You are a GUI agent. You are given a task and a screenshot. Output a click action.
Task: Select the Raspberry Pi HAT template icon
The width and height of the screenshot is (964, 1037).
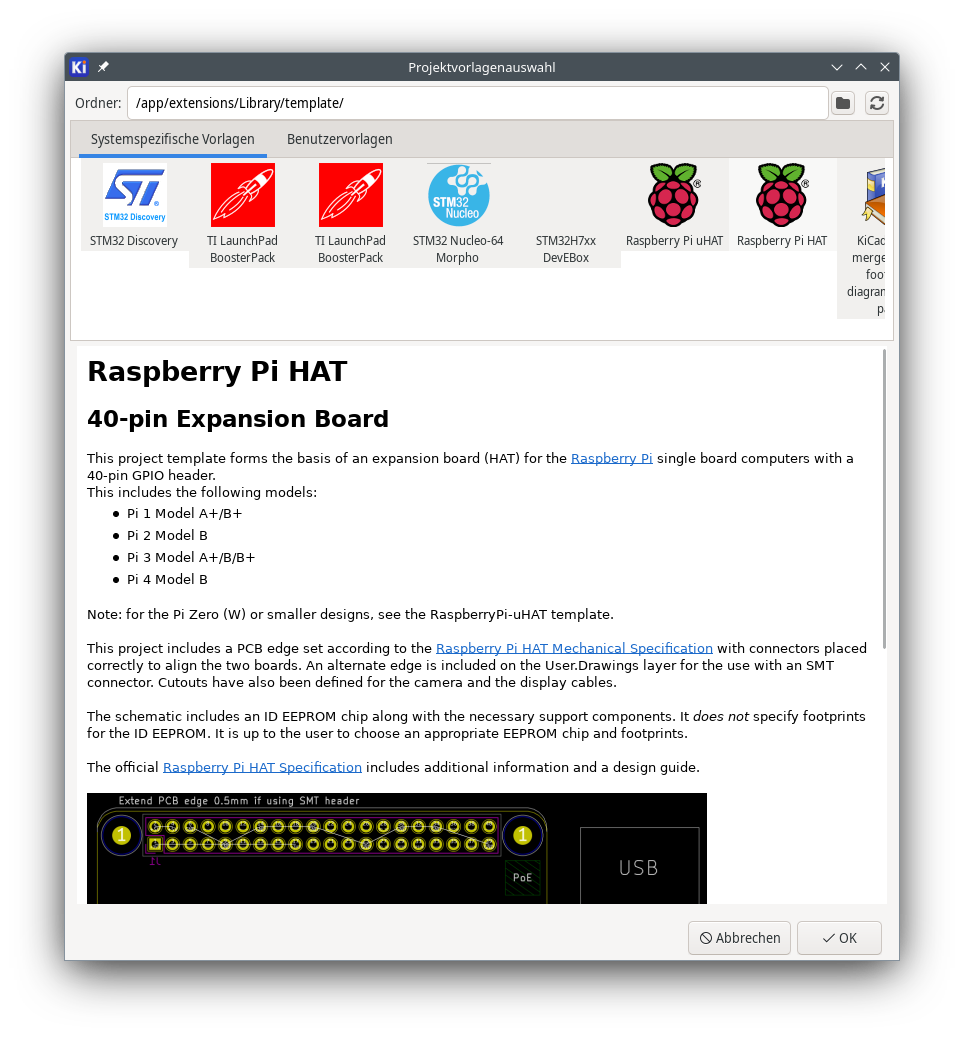point(782,196)
